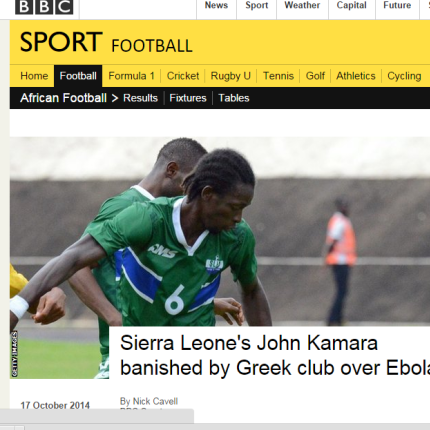Switch to the Cricket tab
The height and width of the screenshot is (430, 430).
pos(183,76)
